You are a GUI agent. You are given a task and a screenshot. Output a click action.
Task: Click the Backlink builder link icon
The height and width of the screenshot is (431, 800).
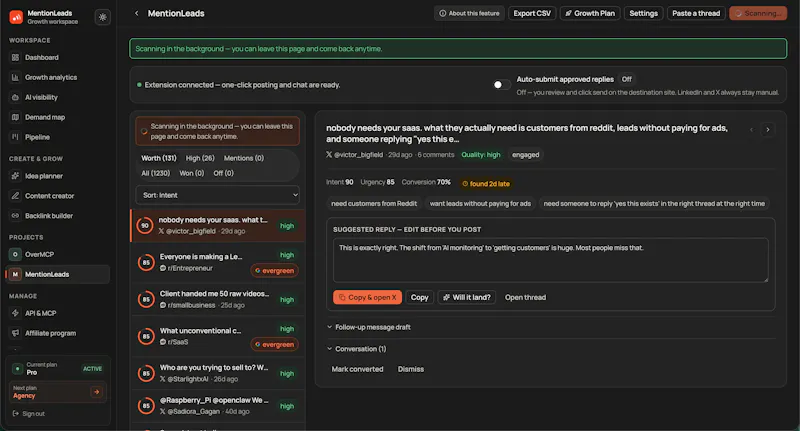15,216
